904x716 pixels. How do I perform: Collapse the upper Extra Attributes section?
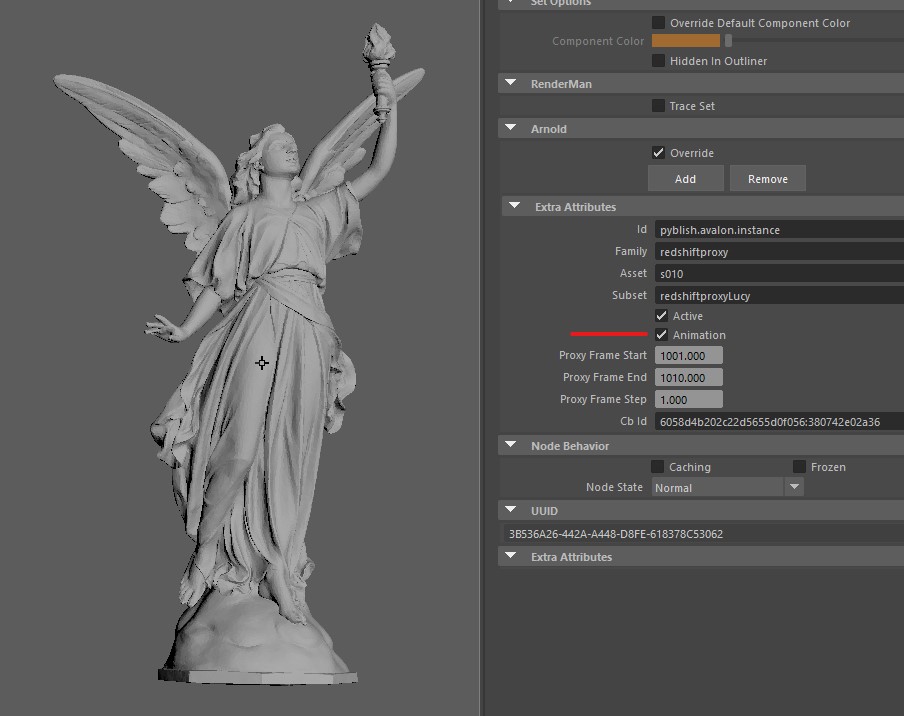[514, 206]
